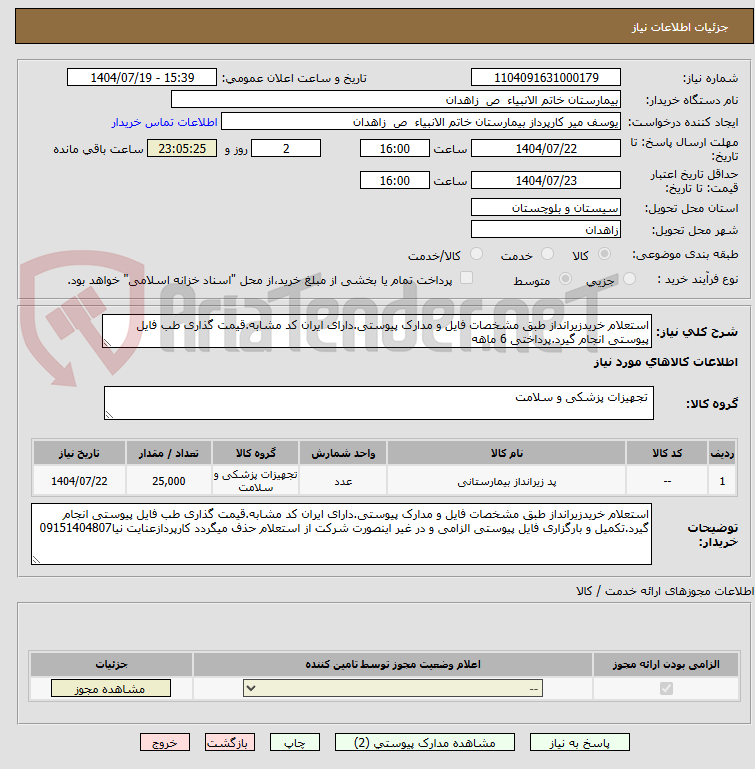Click the response deadline time 16:00 field
755x769 pixels.
point(394,149)
